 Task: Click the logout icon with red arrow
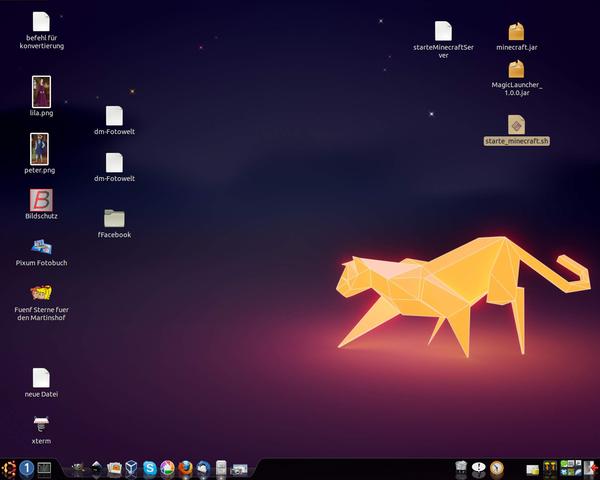click(592, 468)
